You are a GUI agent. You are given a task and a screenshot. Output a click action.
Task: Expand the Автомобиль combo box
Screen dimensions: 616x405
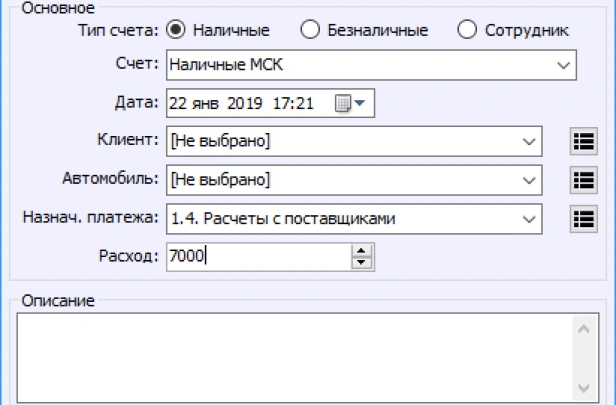(527, 179)
